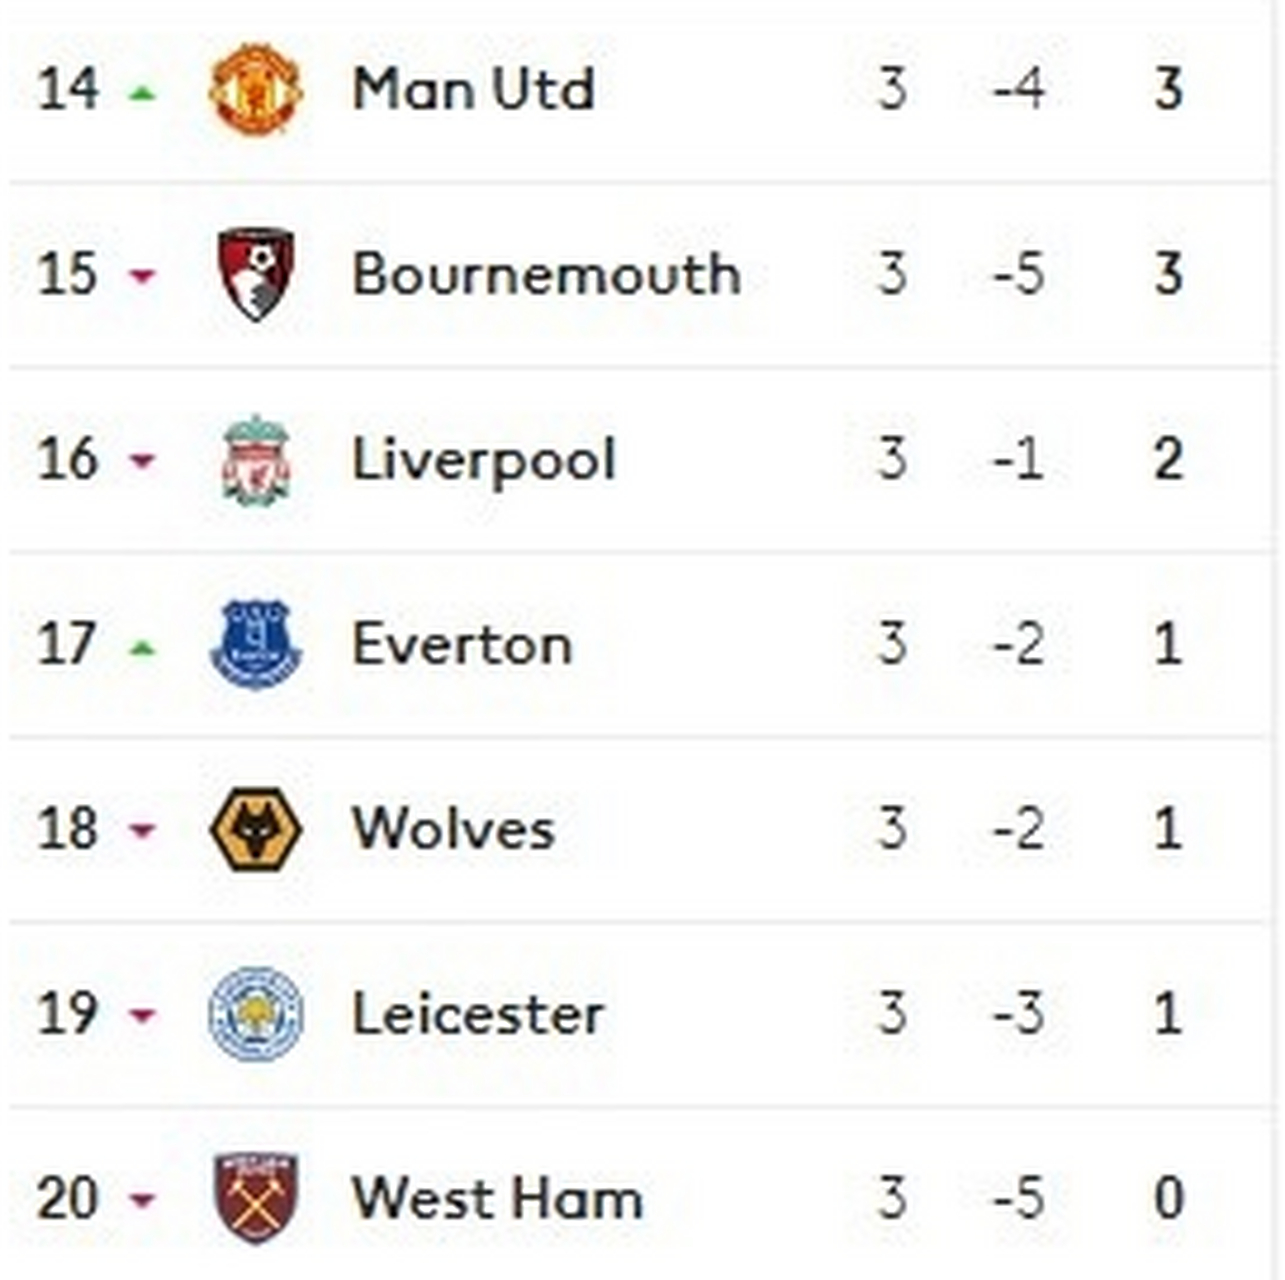Click the Liverpool club crest
The width and height of the screenshot is (1285, 1280).
click(256, 460)
